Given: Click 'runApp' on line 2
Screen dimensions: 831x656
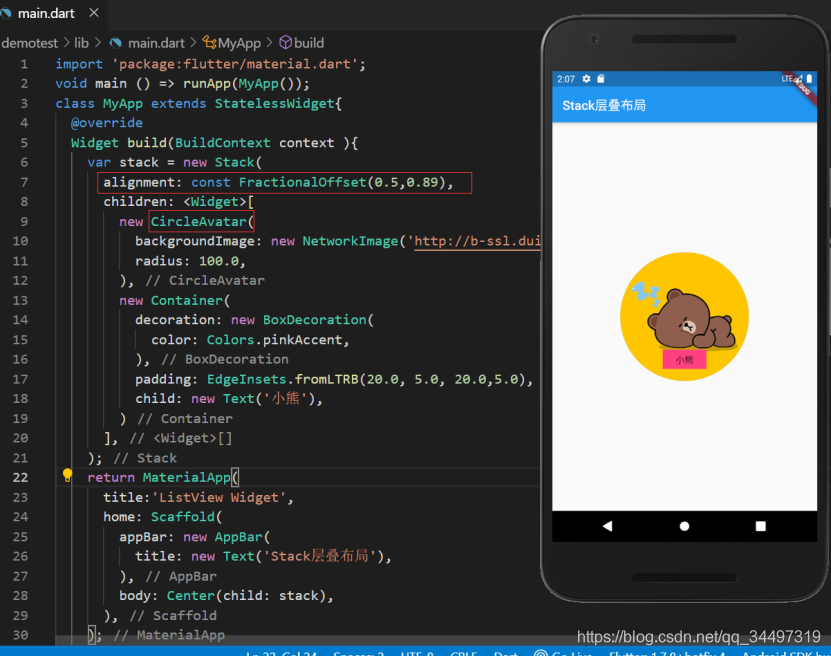Looking at the screenshot, I should tap(207, 84).
